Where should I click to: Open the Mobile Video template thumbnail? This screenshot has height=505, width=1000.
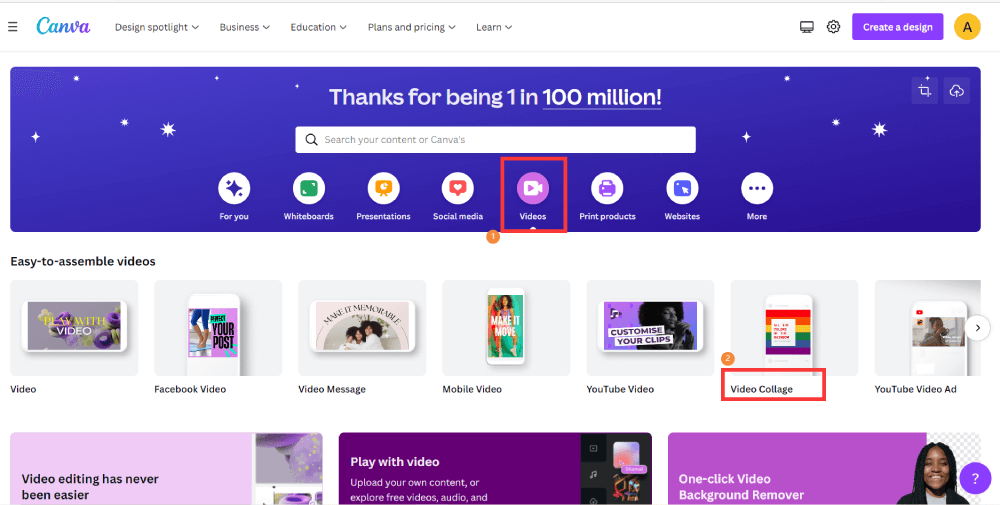(506, 328)
